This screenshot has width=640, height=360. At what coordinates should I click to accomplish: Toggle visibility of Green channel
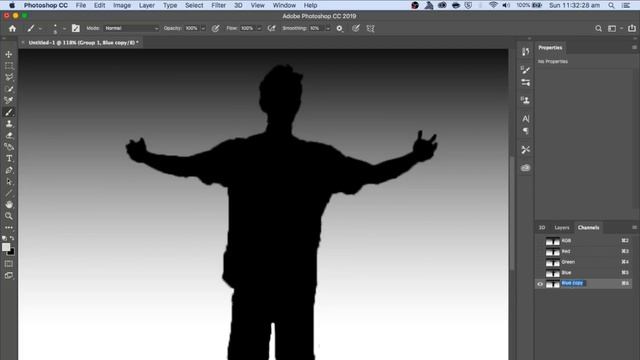coord(540,262)
